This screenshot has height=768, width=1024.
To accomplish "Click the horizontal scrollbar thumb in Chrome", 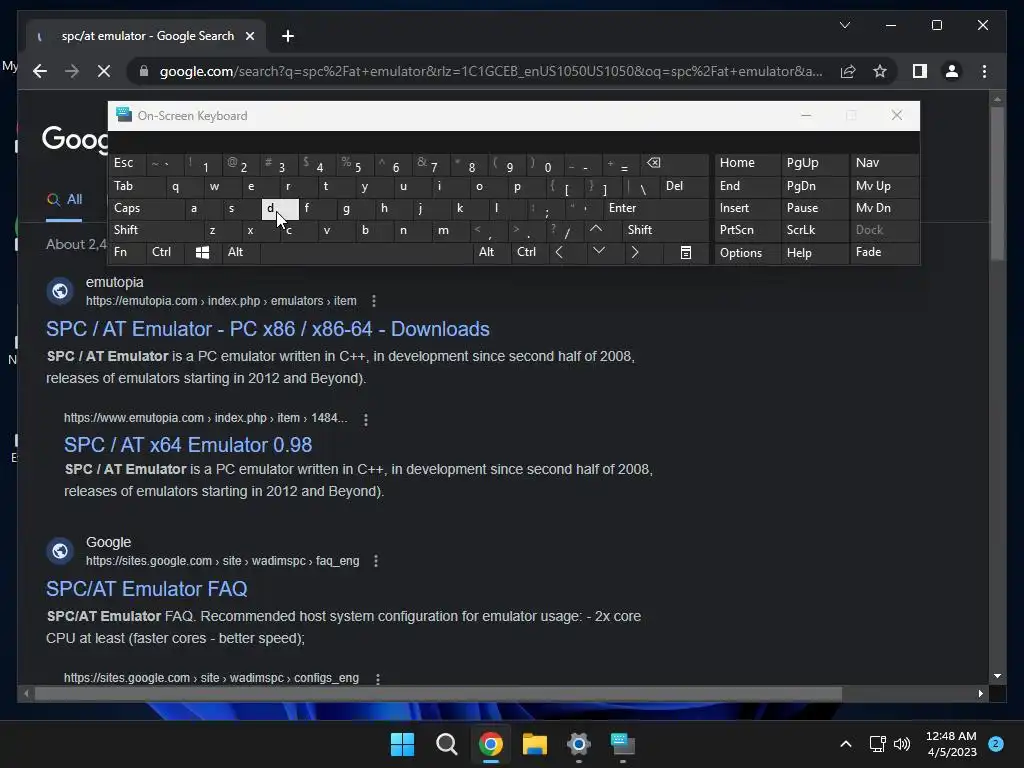I will click(438, 694).
